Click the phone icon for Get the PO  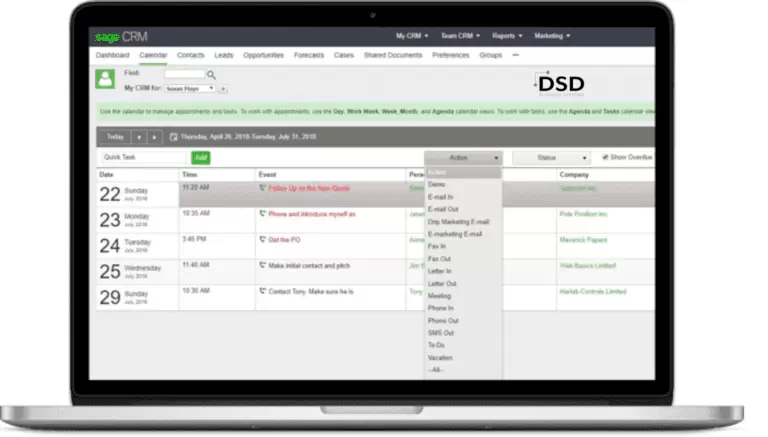pyautogui.click(x=262, y=240)
